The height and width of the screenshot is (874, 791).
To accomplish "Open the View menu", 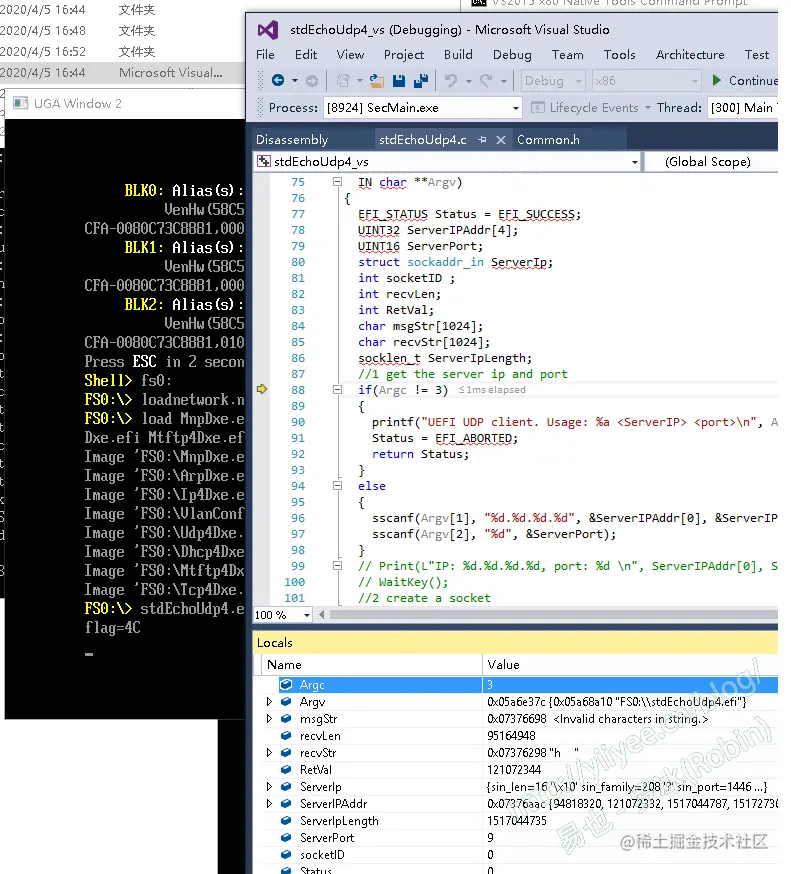I will click(350, 55).
